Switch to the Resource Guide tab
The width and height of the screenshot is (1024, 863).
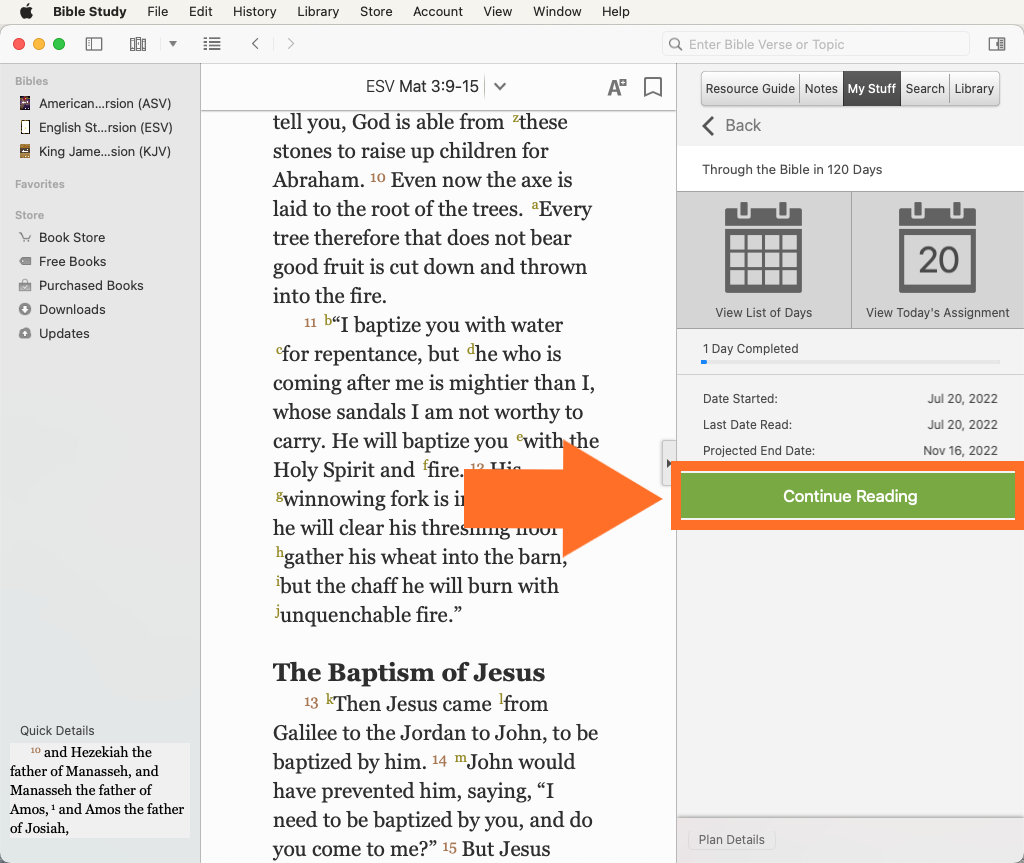(750, 88)
